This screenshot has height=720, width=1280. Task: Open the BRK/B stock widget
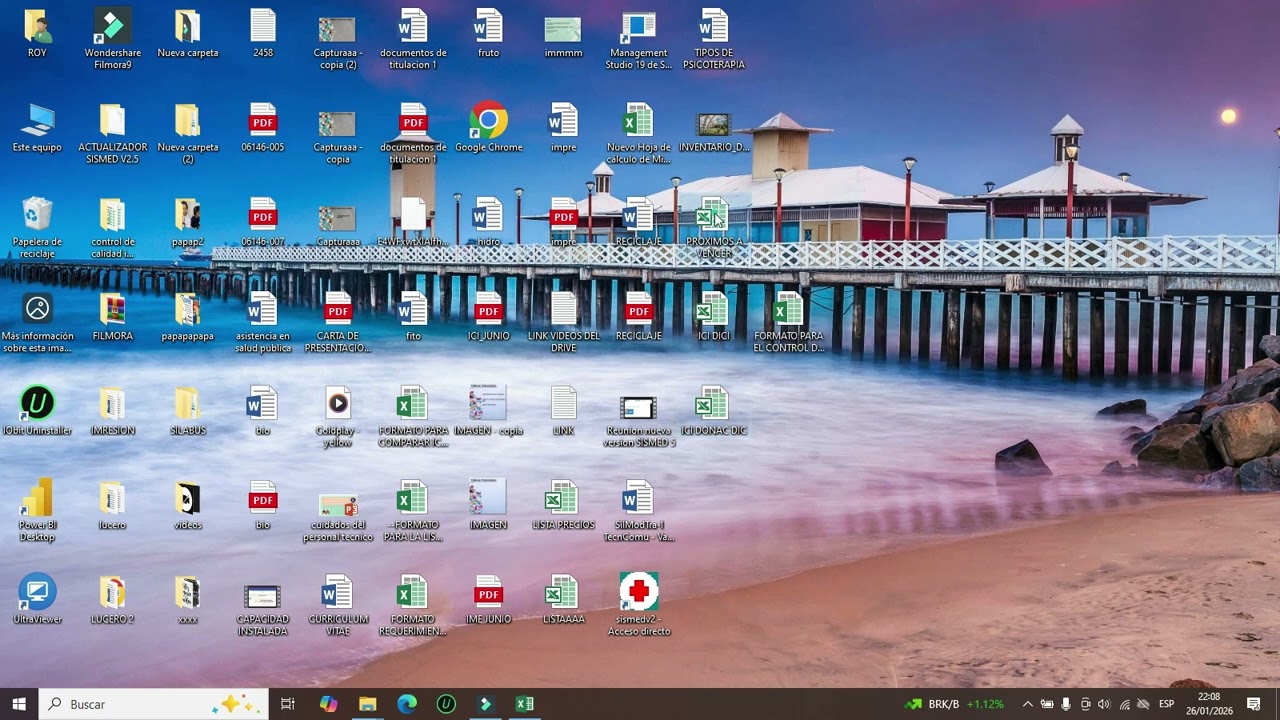(954, 704)
